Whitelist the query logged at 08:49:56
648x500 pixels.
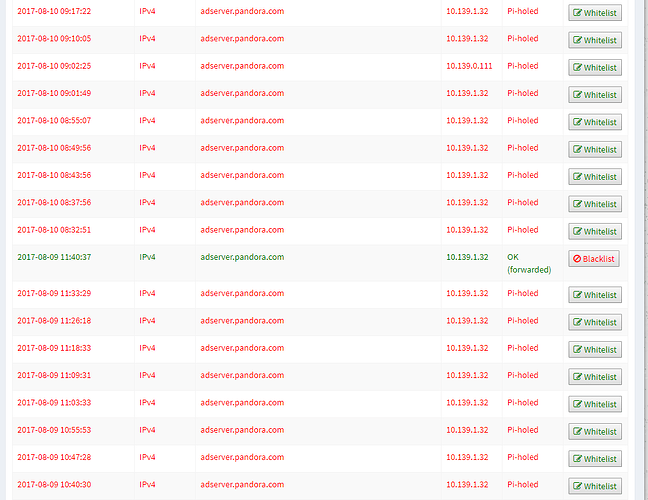(595, 149)
